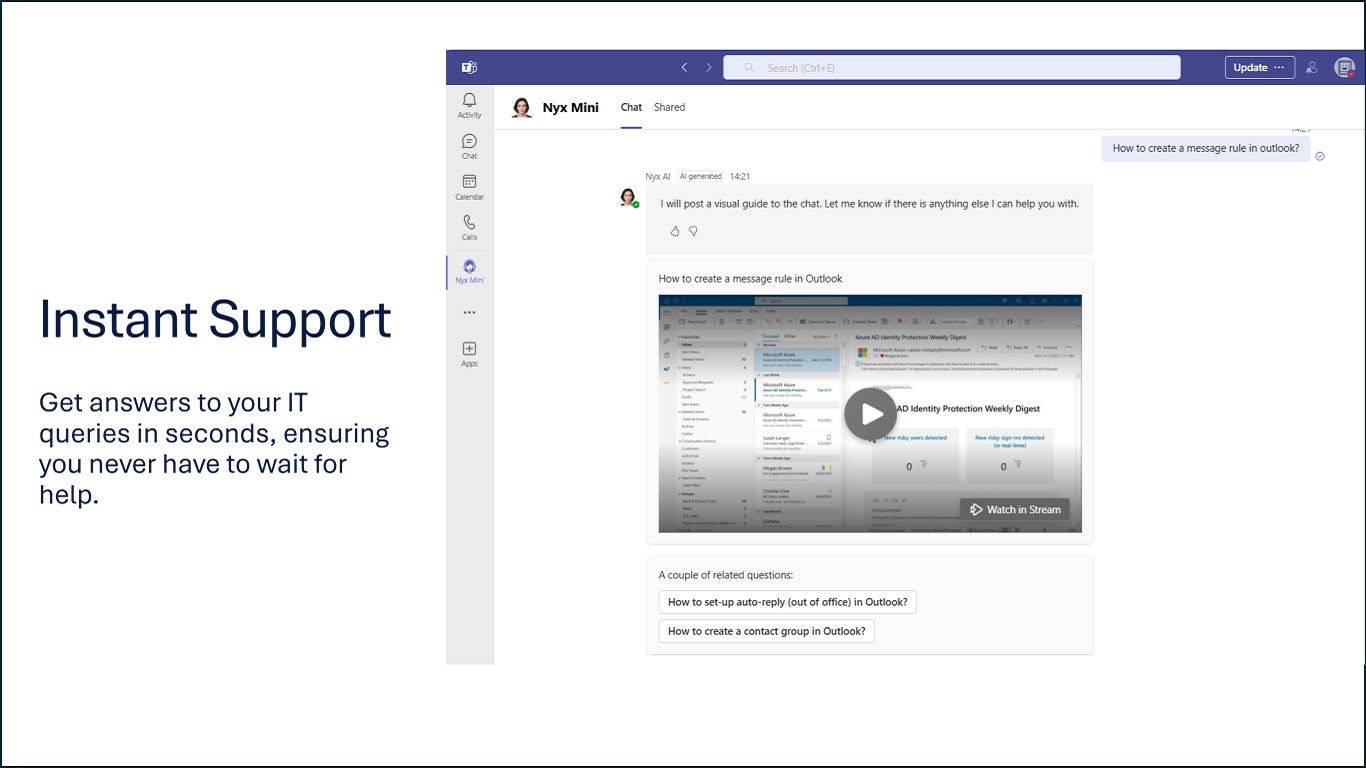Go back using the left arrow
Viewport: 1366px width, 768px height.
pyautogui.click(x=684, y=68)
